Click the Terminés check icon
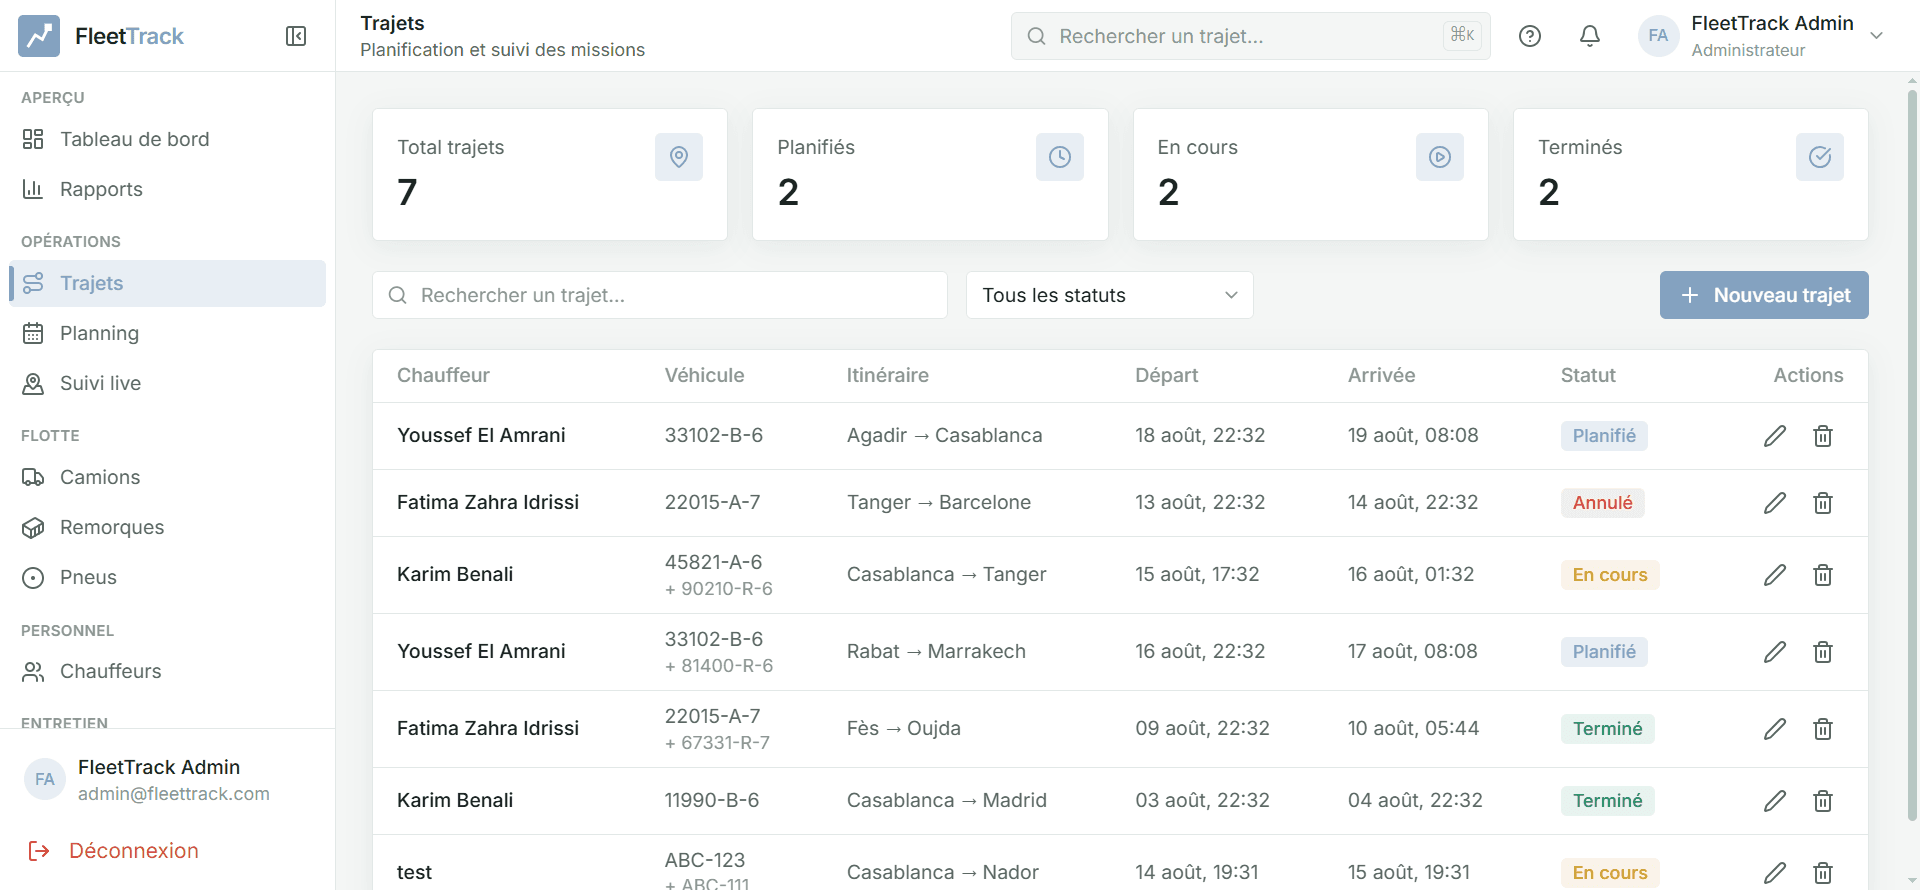The width and height of the screenshot is (1920, 890). 1820,157
